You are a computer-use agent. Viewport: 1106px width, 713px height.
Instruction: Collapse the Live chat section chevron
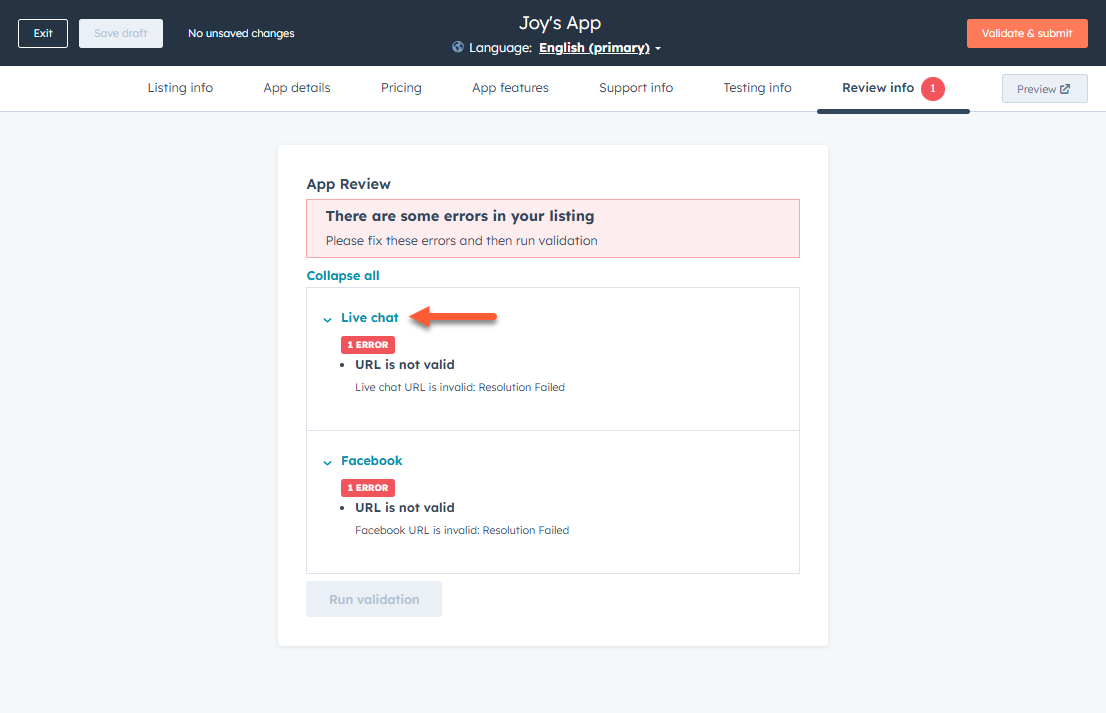(x=327, y=319)
